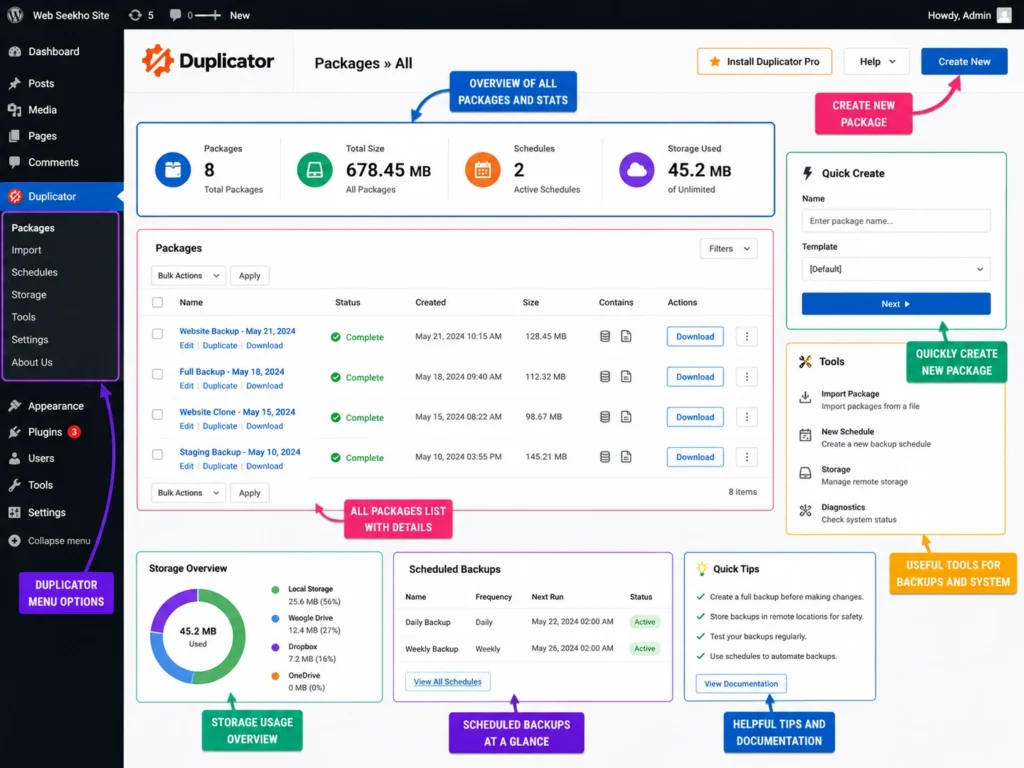Check the Website Backup May 21 row checkbox
The image size is (1024, 768).
point(157,334)
